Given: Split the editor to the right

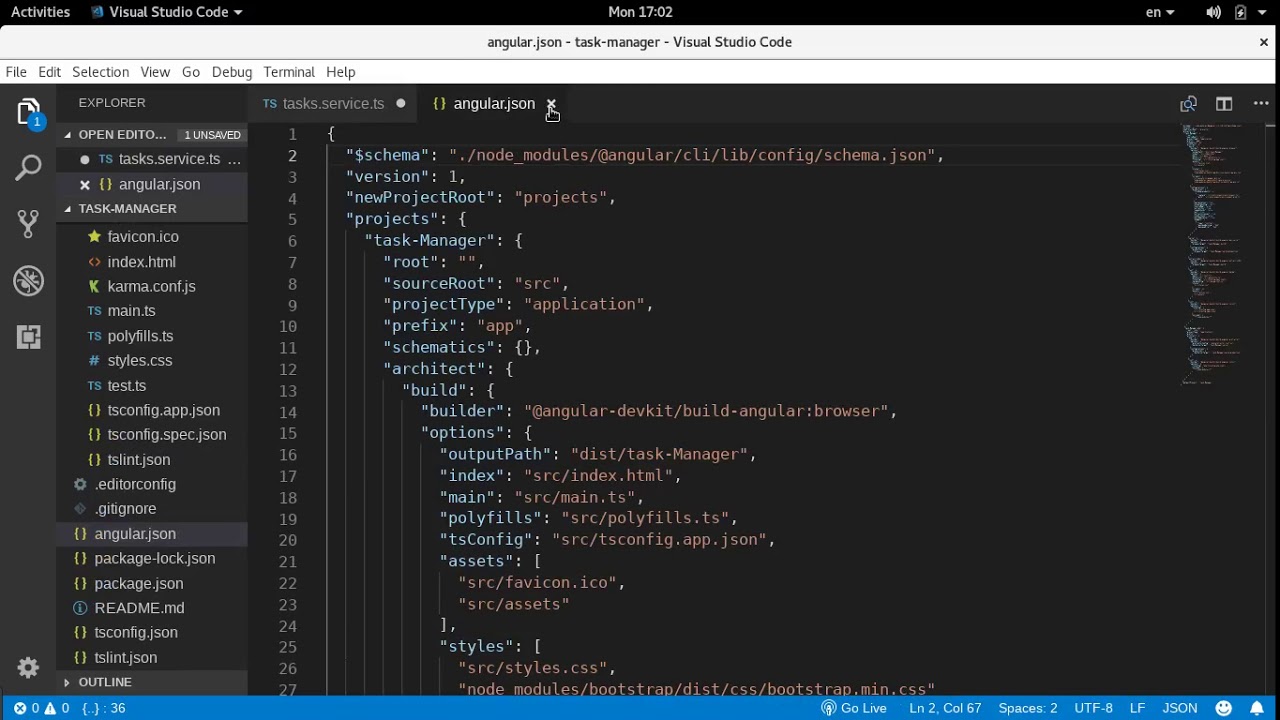Looking at the screenshot, I should point(1224,104).
